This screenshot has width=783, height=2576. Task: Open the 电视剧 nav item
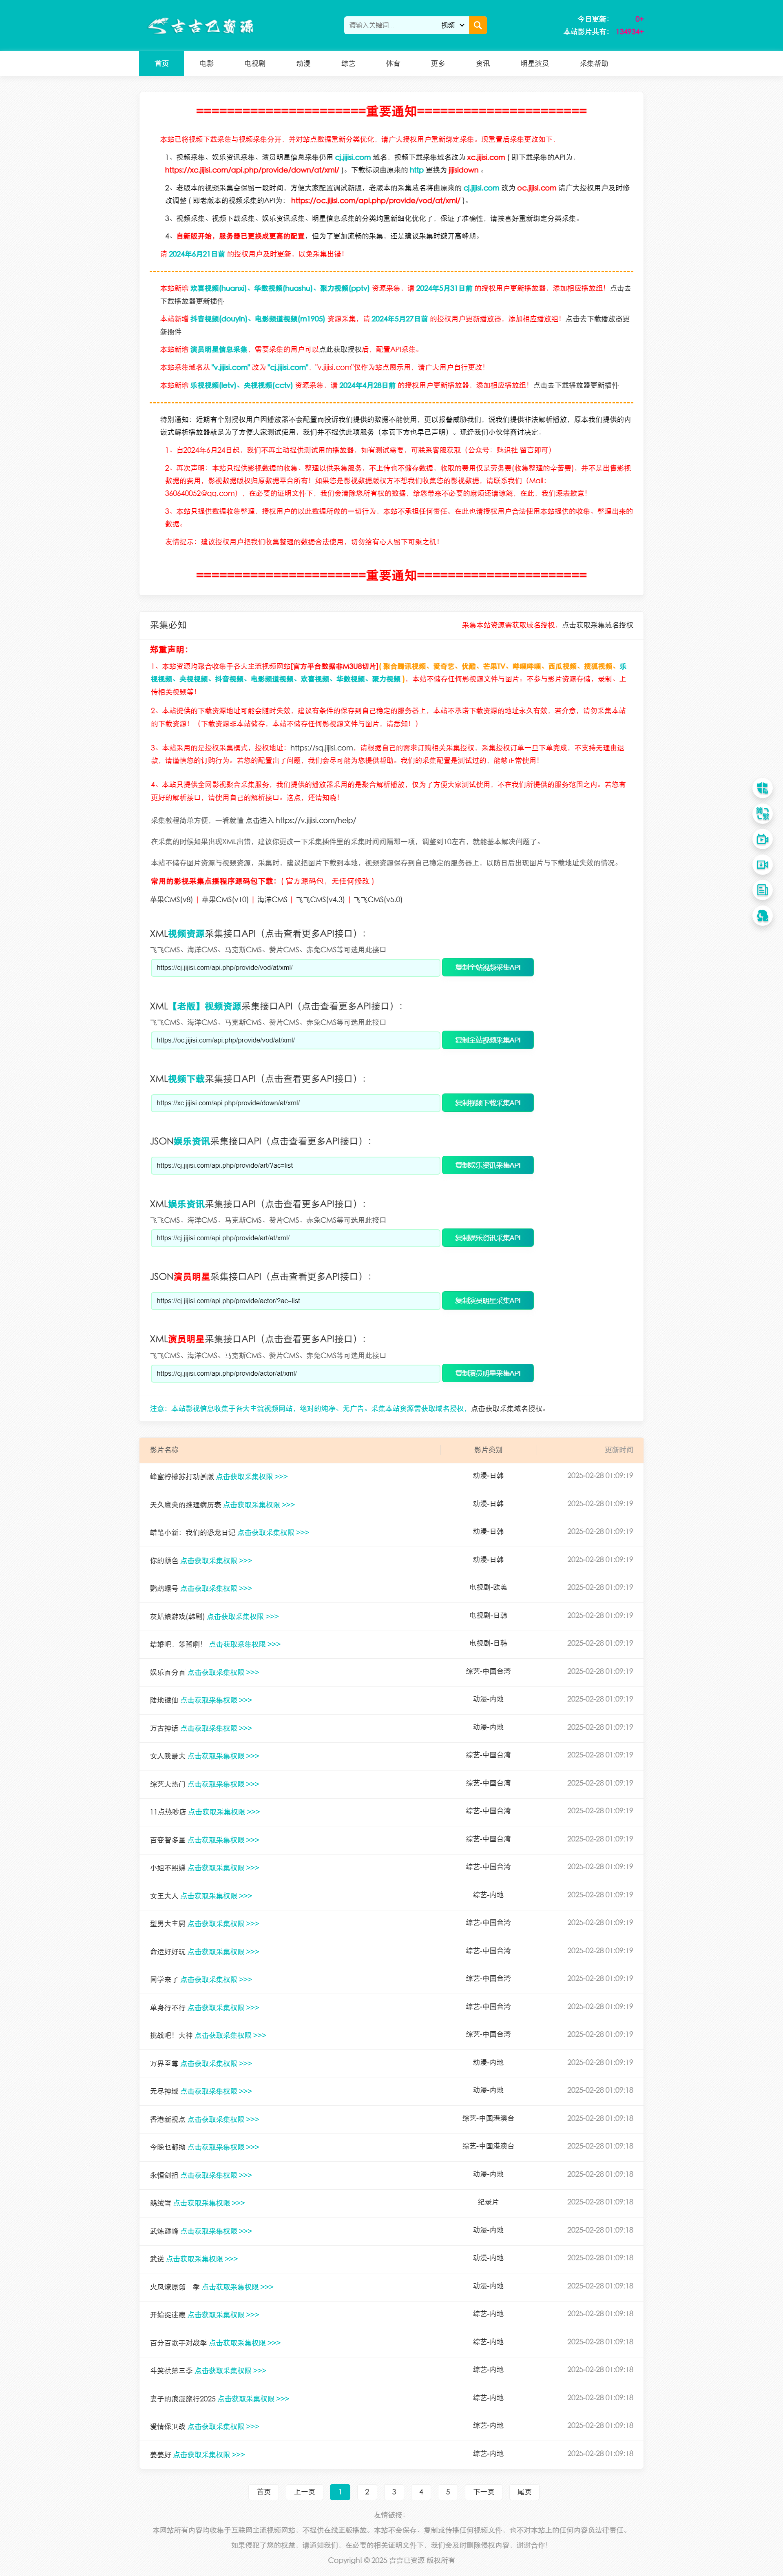pyautogui.click(x=255, y=63)
